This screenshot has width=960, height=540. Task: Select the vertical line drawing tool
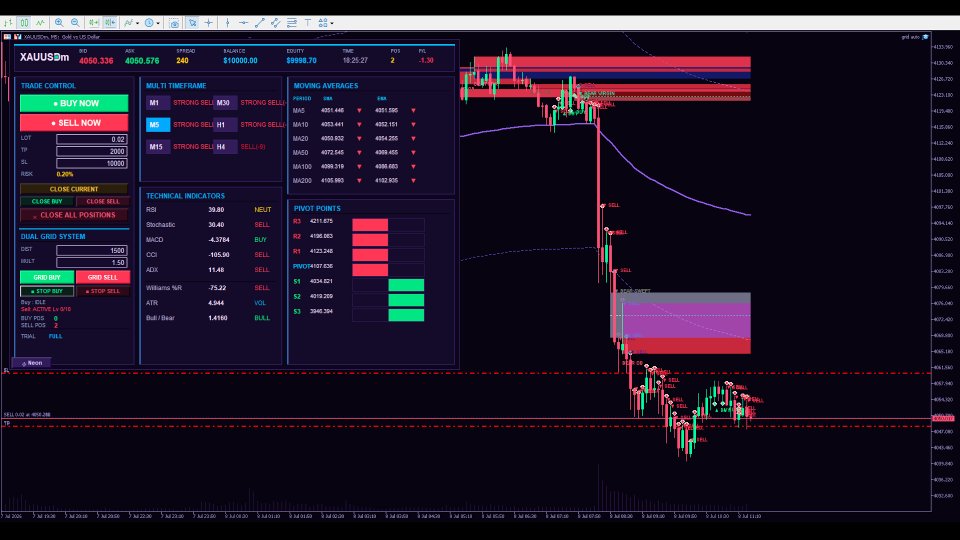point(227,23)
